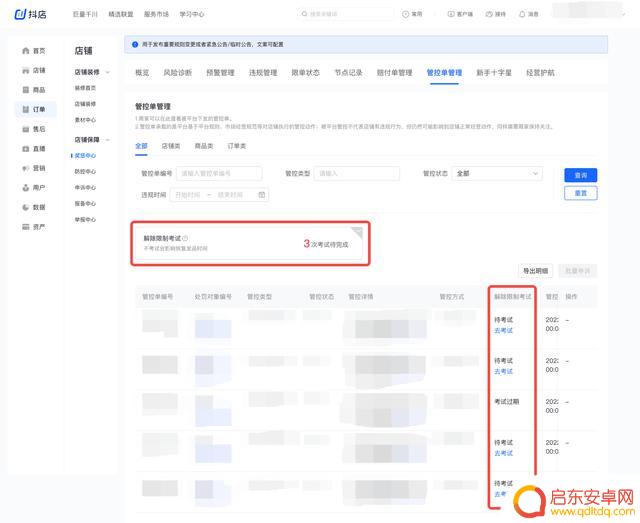Click the 考试过期 status text
The image size is (640, 523).
(x=507, y=402)
